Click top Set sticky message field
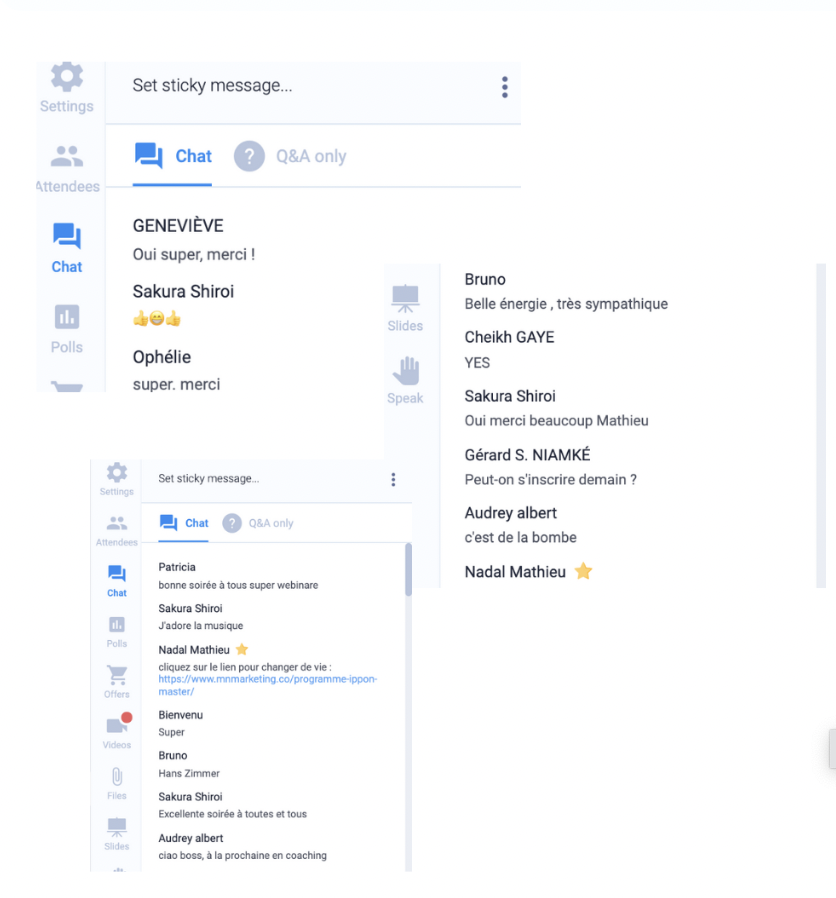 tap(212, 85)
